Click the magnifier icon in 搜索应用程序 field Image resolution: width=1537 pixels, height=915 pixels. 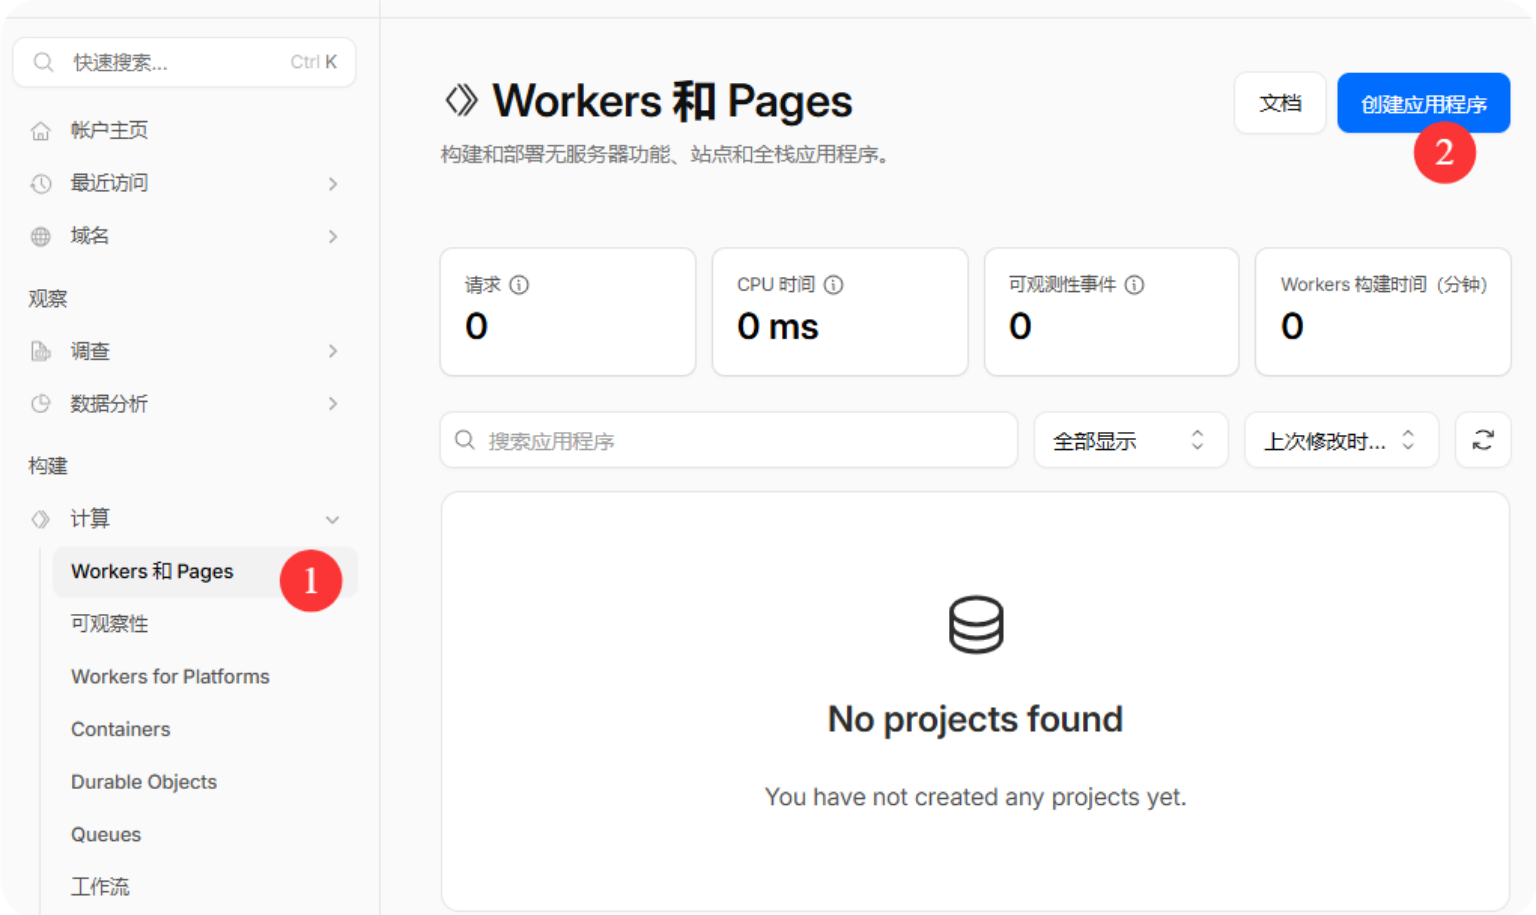[x=465, y=440]
